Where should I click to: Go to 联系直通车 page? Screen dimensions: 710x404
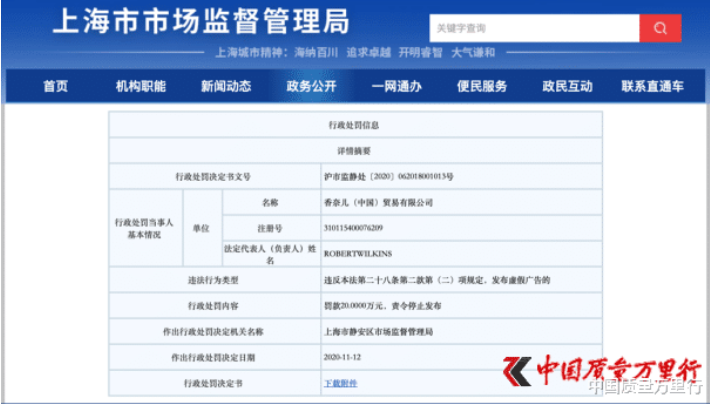point(652,86)
